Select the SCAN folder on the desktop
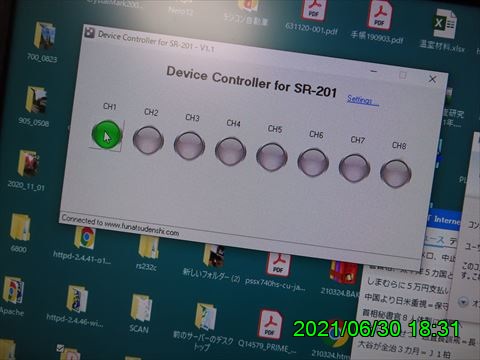 coord(141,308)
